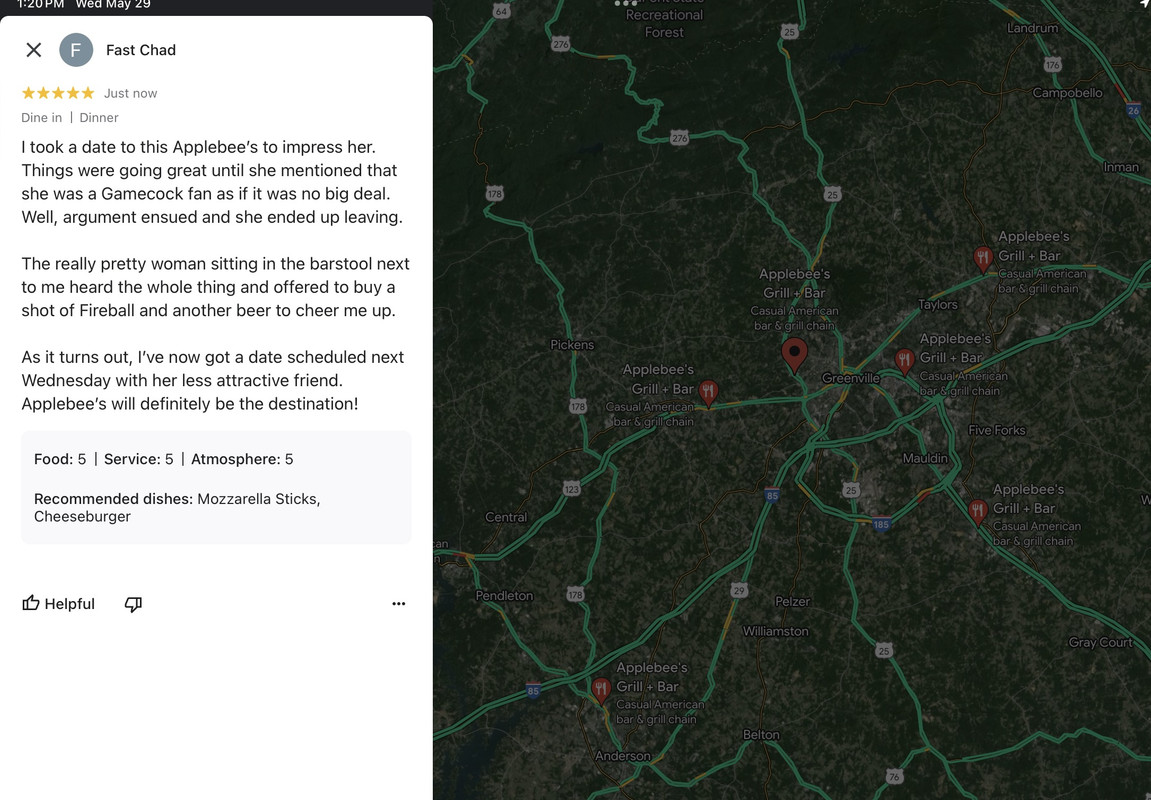Click the Anderson label on the map

coord(622,755)
